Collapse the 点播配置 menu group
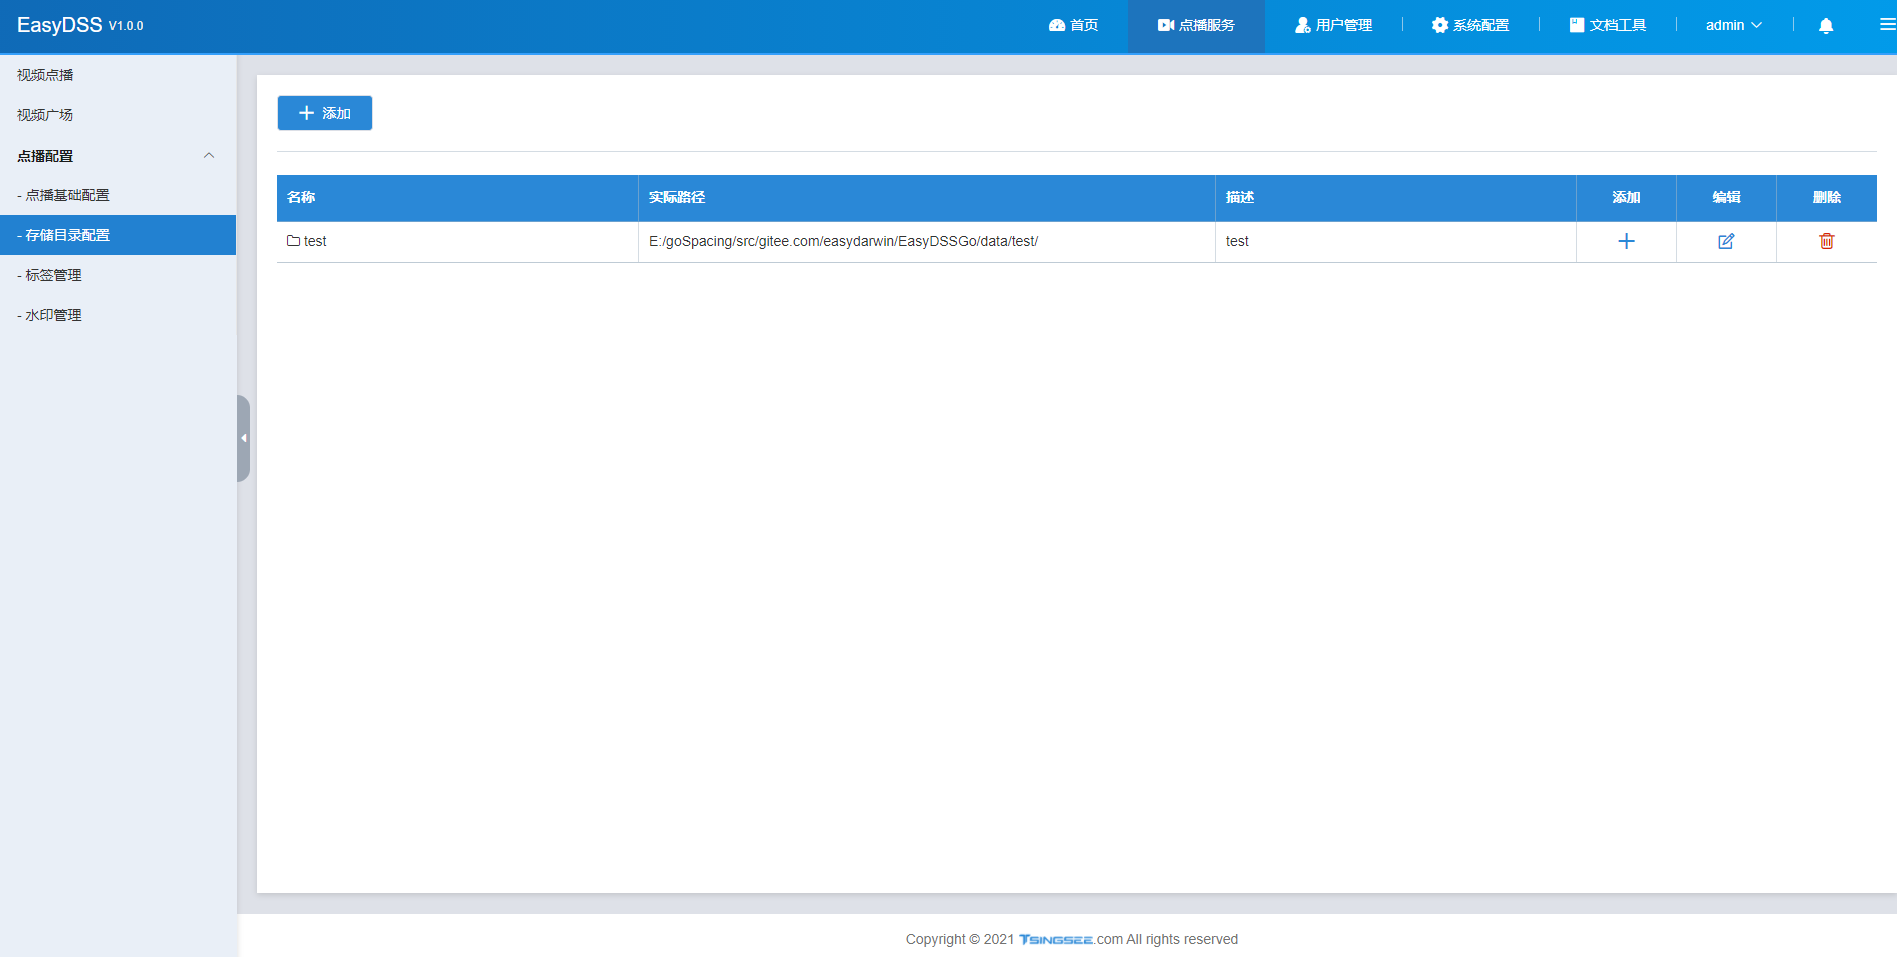The height and width of the screenshot is (957, 1897). pos(117,156)
